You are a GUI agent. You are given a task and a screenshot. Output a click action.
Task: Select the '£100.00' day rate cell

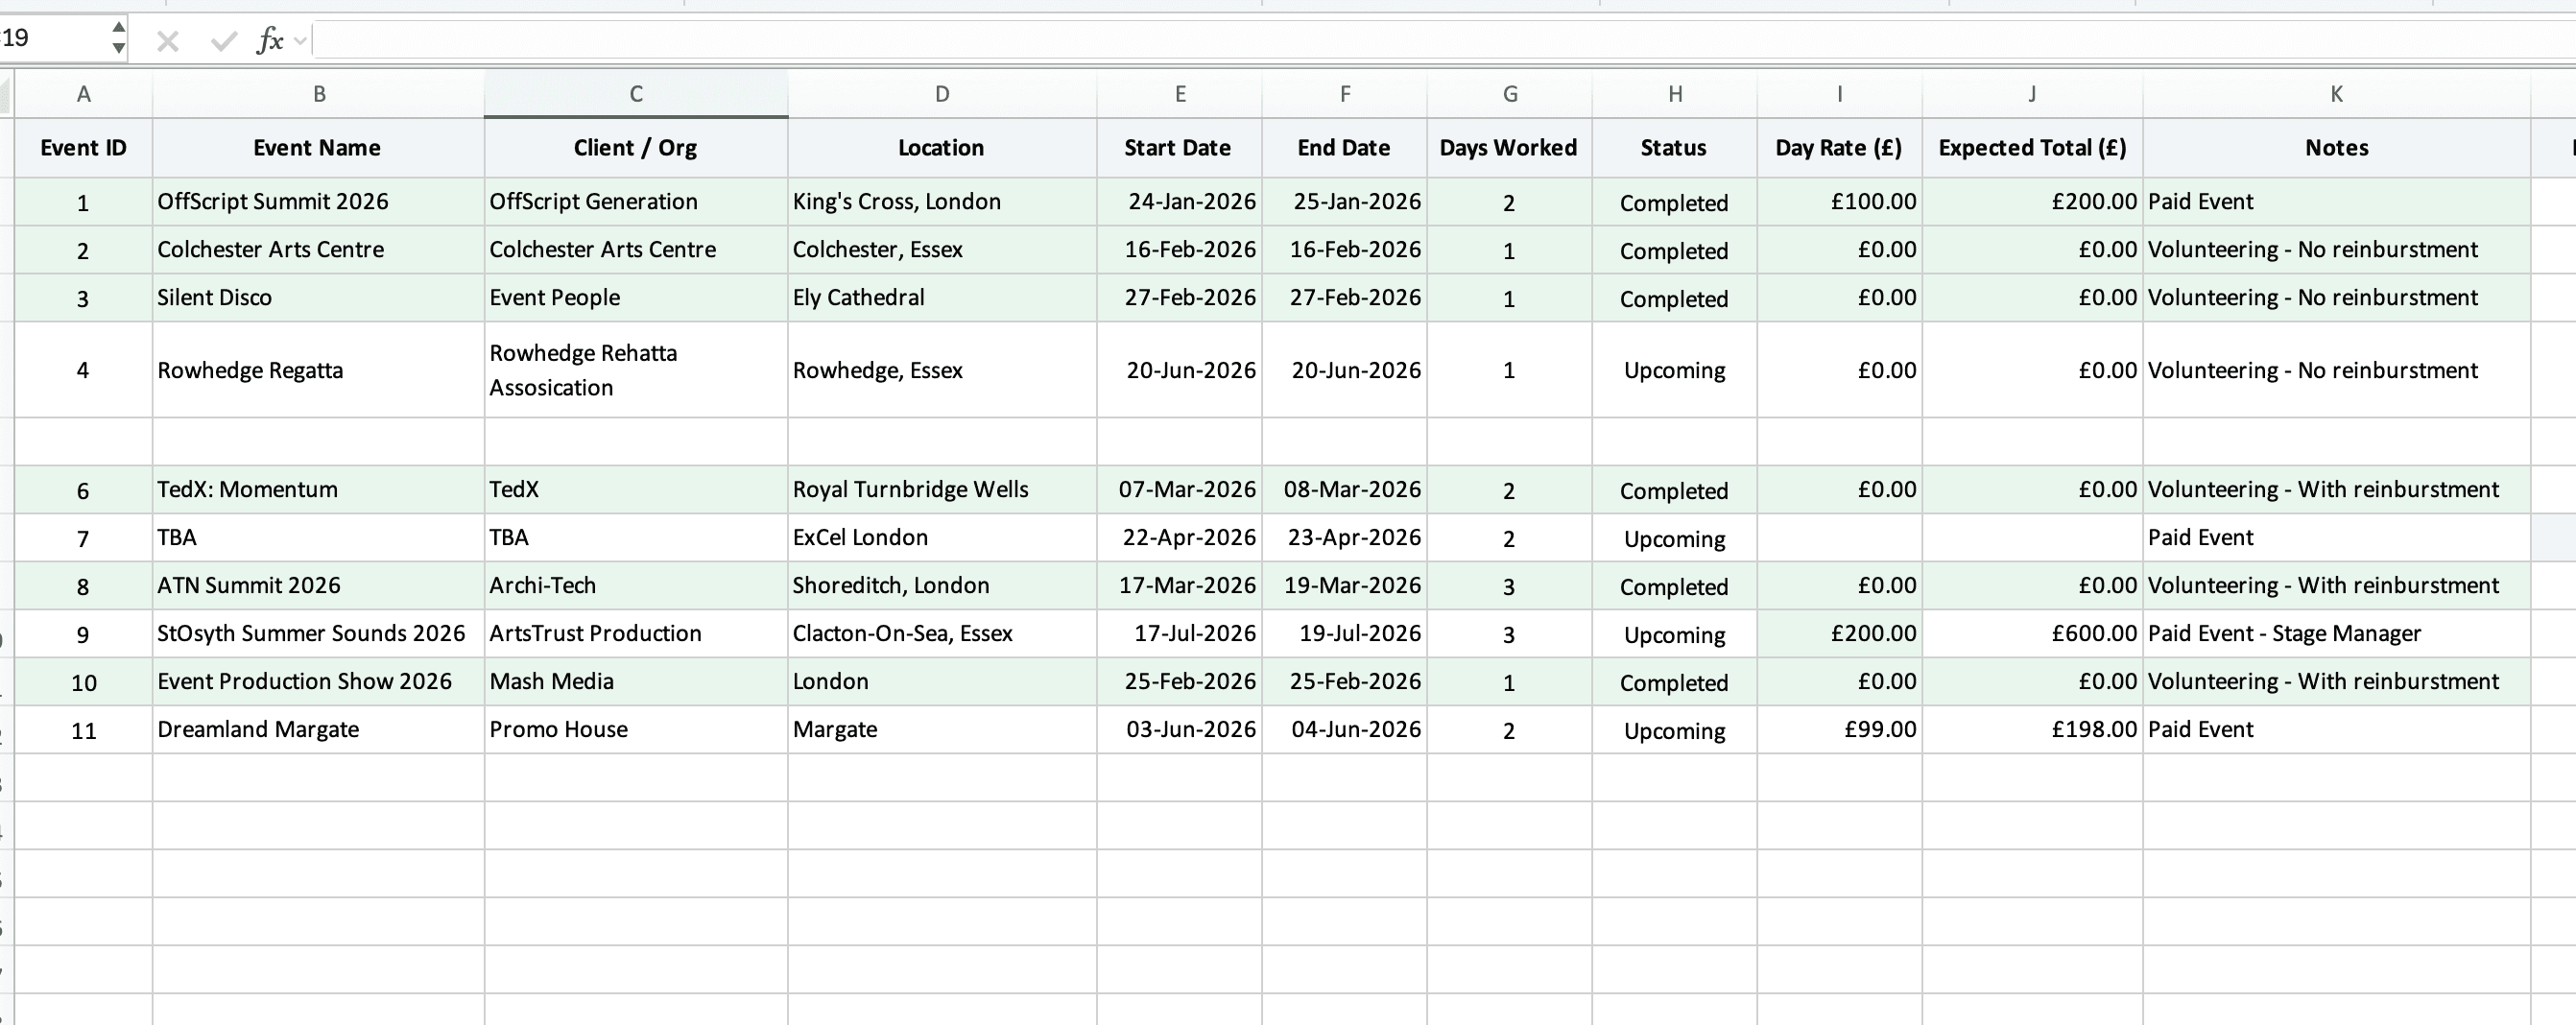(x=1840, y=202)
